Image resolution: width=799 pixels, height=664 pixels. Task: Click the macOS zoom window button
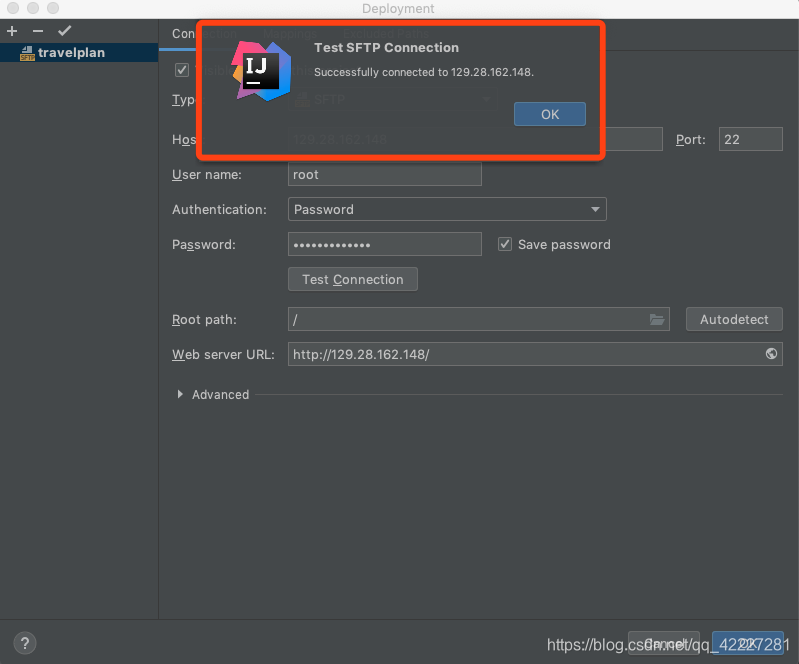pyautogui.click(x=52, y=8)
